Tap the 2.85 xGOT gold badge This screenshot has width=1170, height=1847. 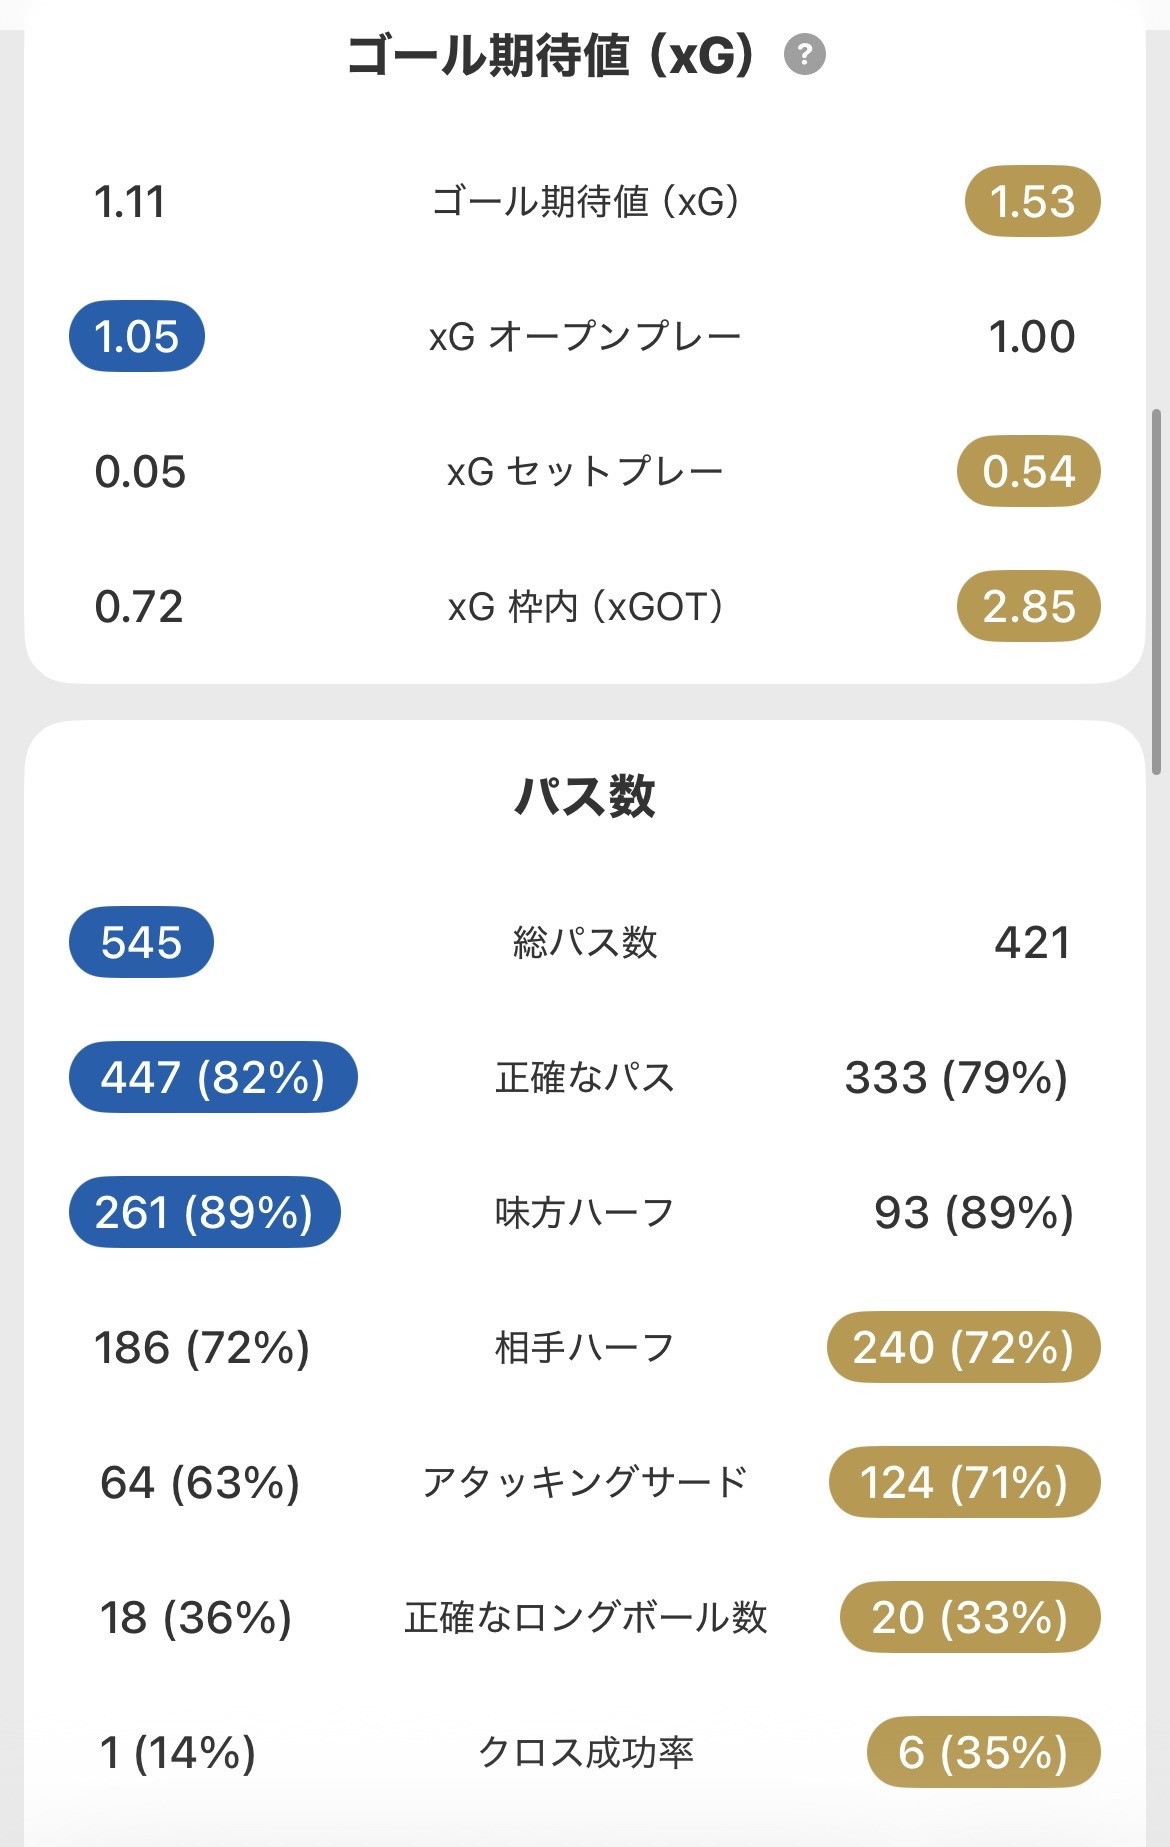click(x=1029, y=606)
